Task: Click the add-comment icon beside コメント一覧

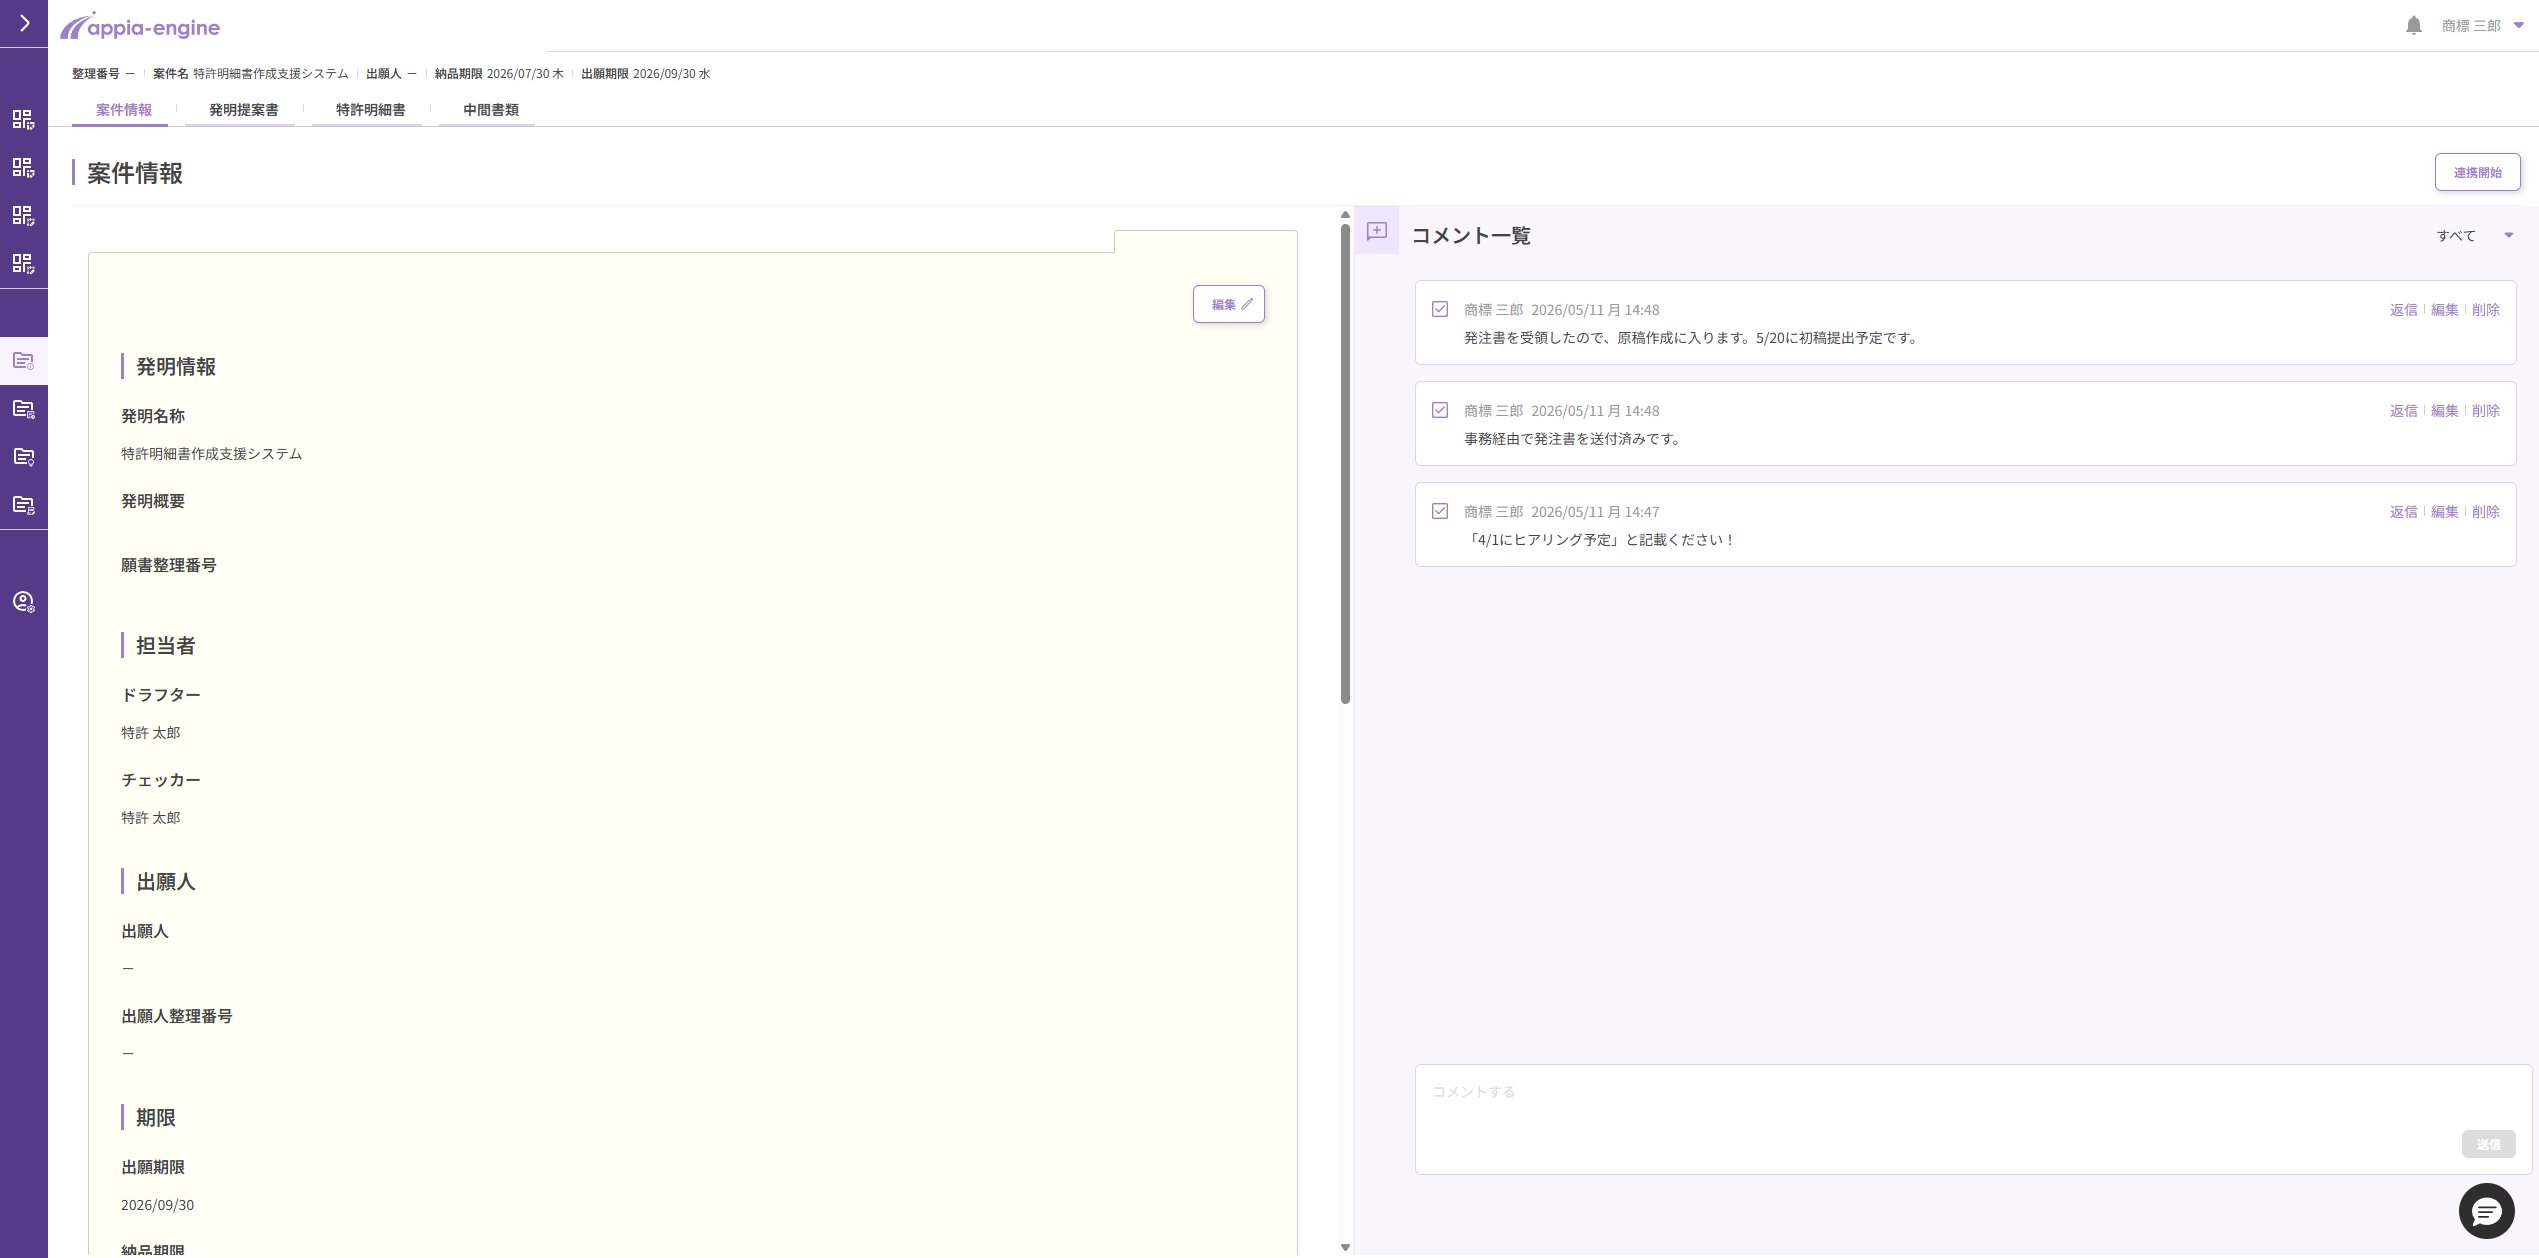Action: (x=1377, y=231)
